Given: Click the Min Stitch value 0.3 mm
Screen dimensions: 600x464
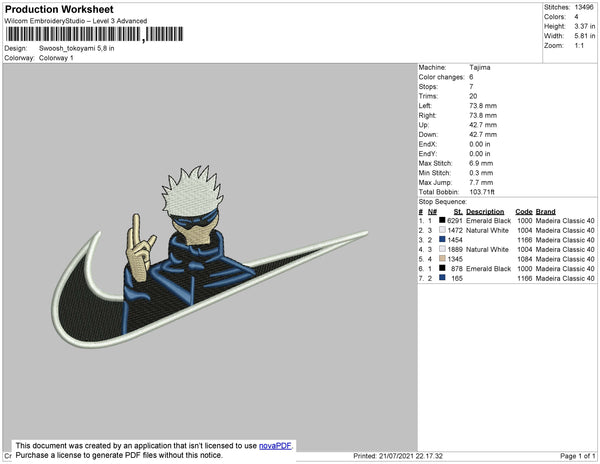Looking at the screenshot, I should pos(481,173).
